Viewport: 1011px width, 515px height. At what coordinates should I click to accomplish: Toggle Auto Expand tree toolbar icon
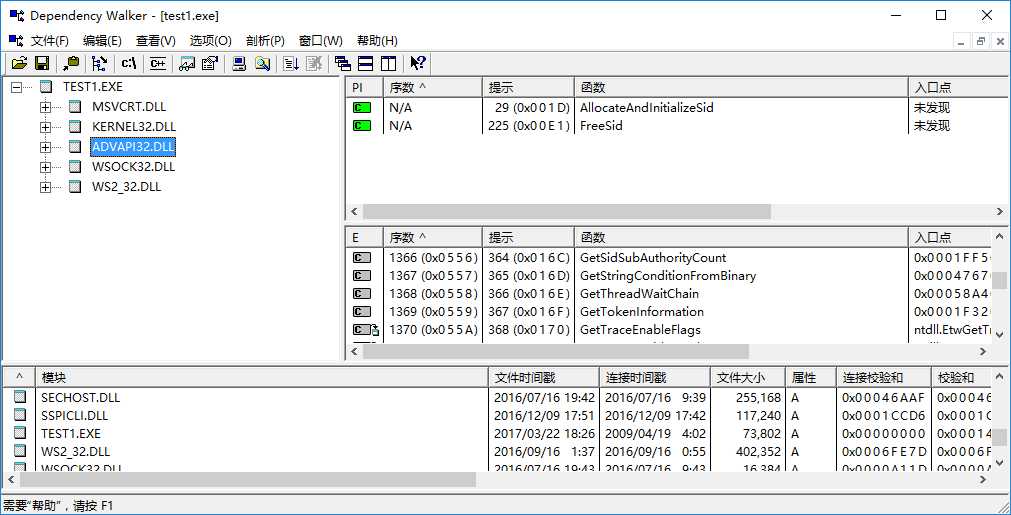click(100, 63)
